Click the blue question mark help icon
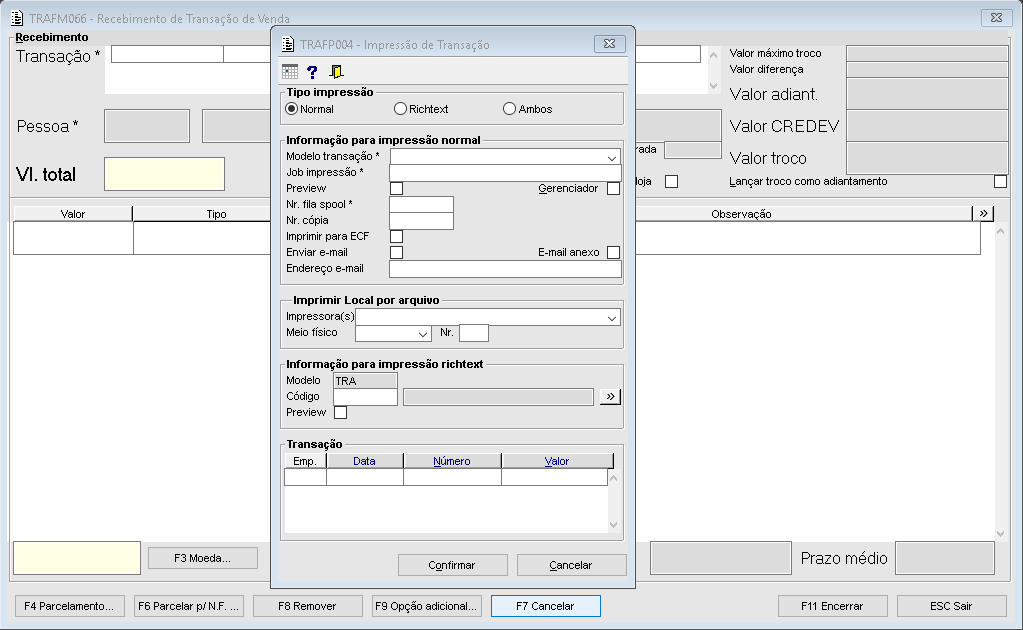 [x=313, y=72]
